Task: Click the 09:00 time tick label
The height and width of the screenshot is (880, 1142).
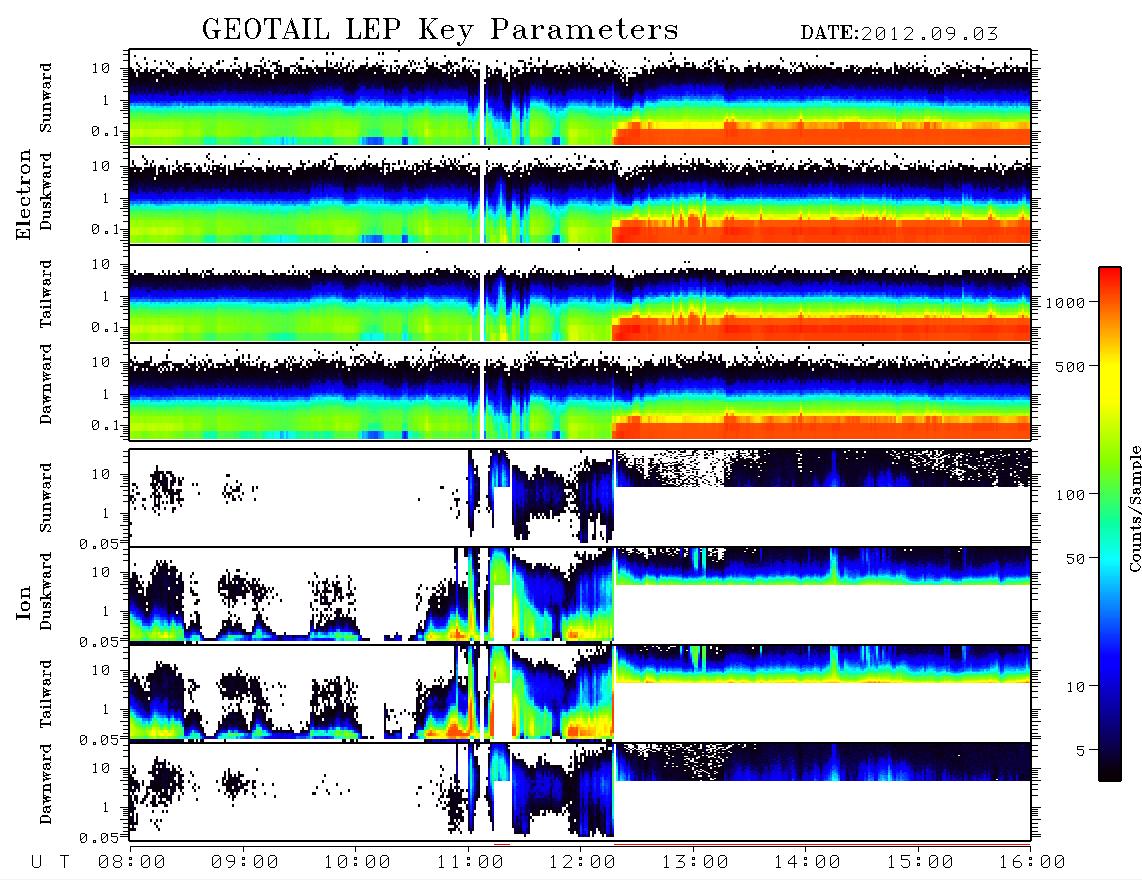Action: (244, 862)
